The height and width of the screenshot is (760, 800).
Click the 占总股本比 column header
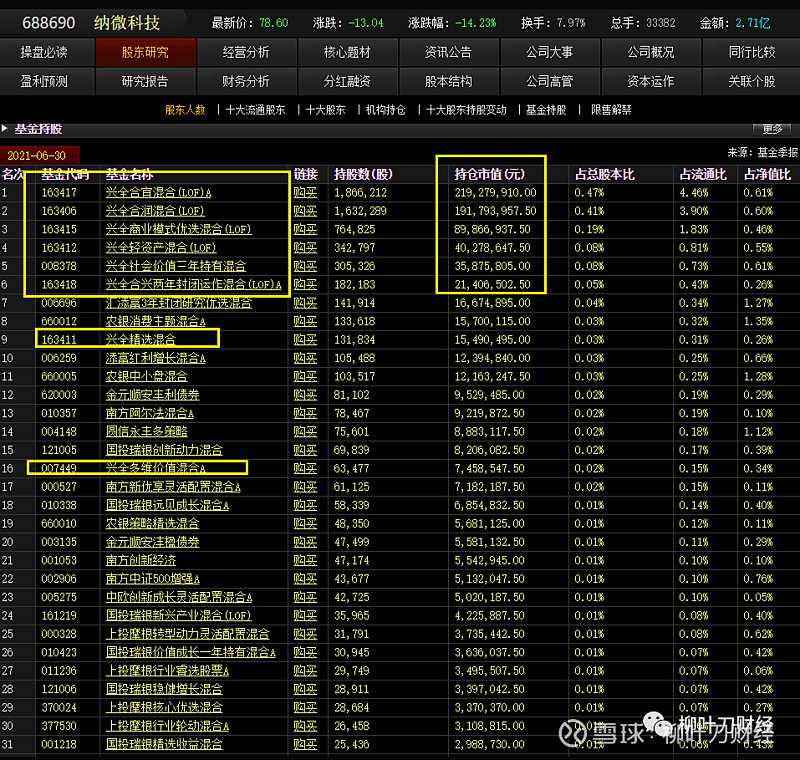click(605, 174)
